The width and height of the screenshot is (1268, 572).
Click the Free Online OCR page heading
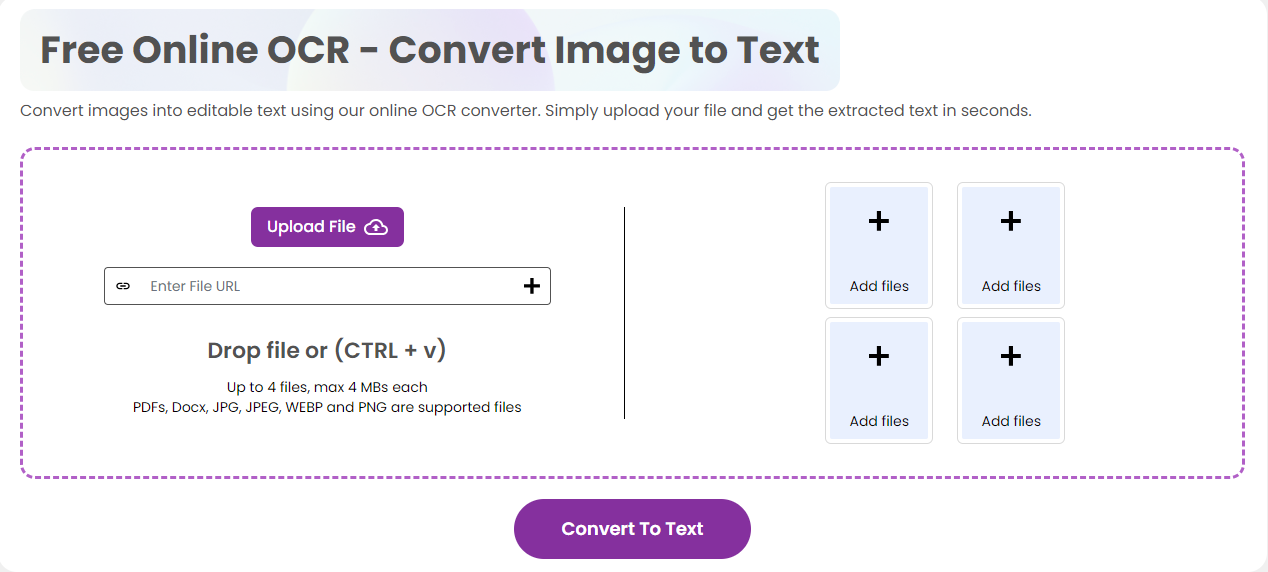tap(430, 50)
